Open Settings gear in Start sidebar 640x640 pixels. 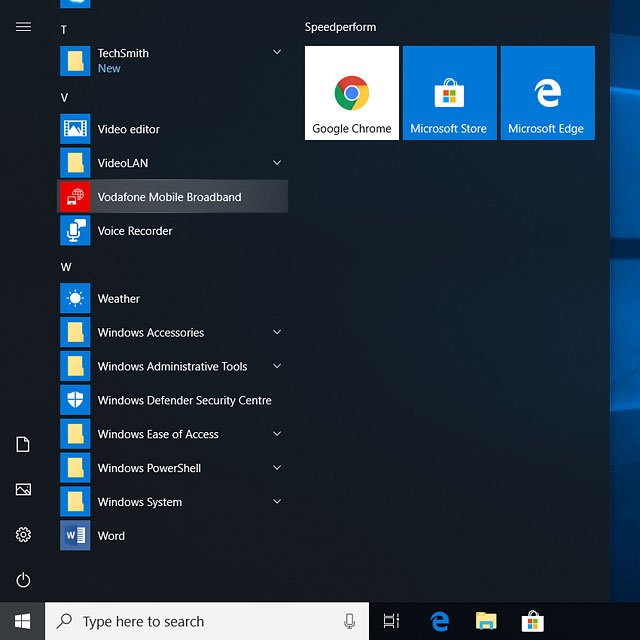point(23,535)
